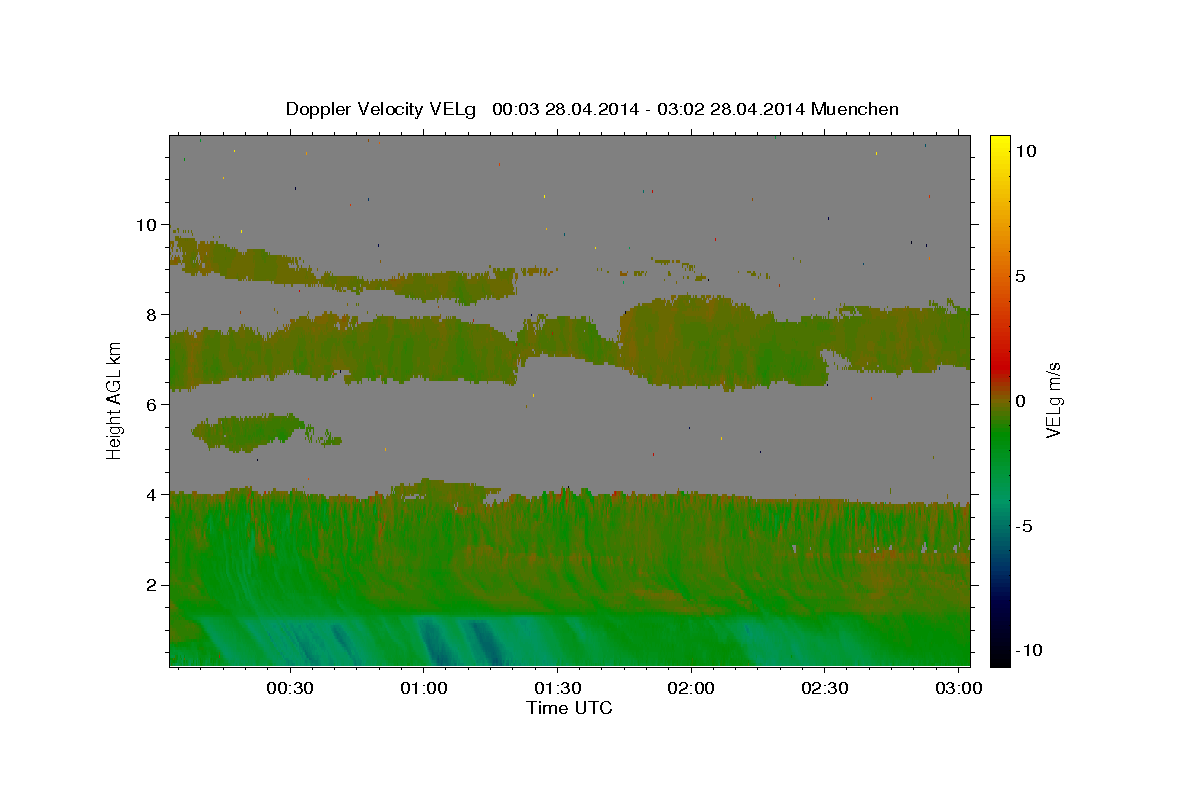
Task: Click the dark blue streak near 01:00 at bottom
Action: point(433,640)
